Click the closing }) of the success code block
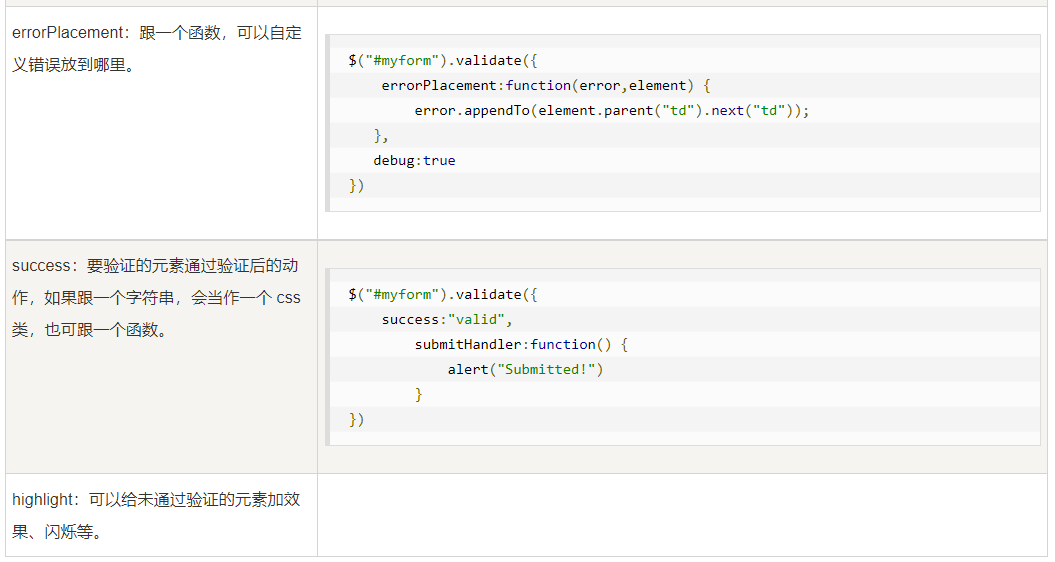1055x562 pixels. pos(357,419)
